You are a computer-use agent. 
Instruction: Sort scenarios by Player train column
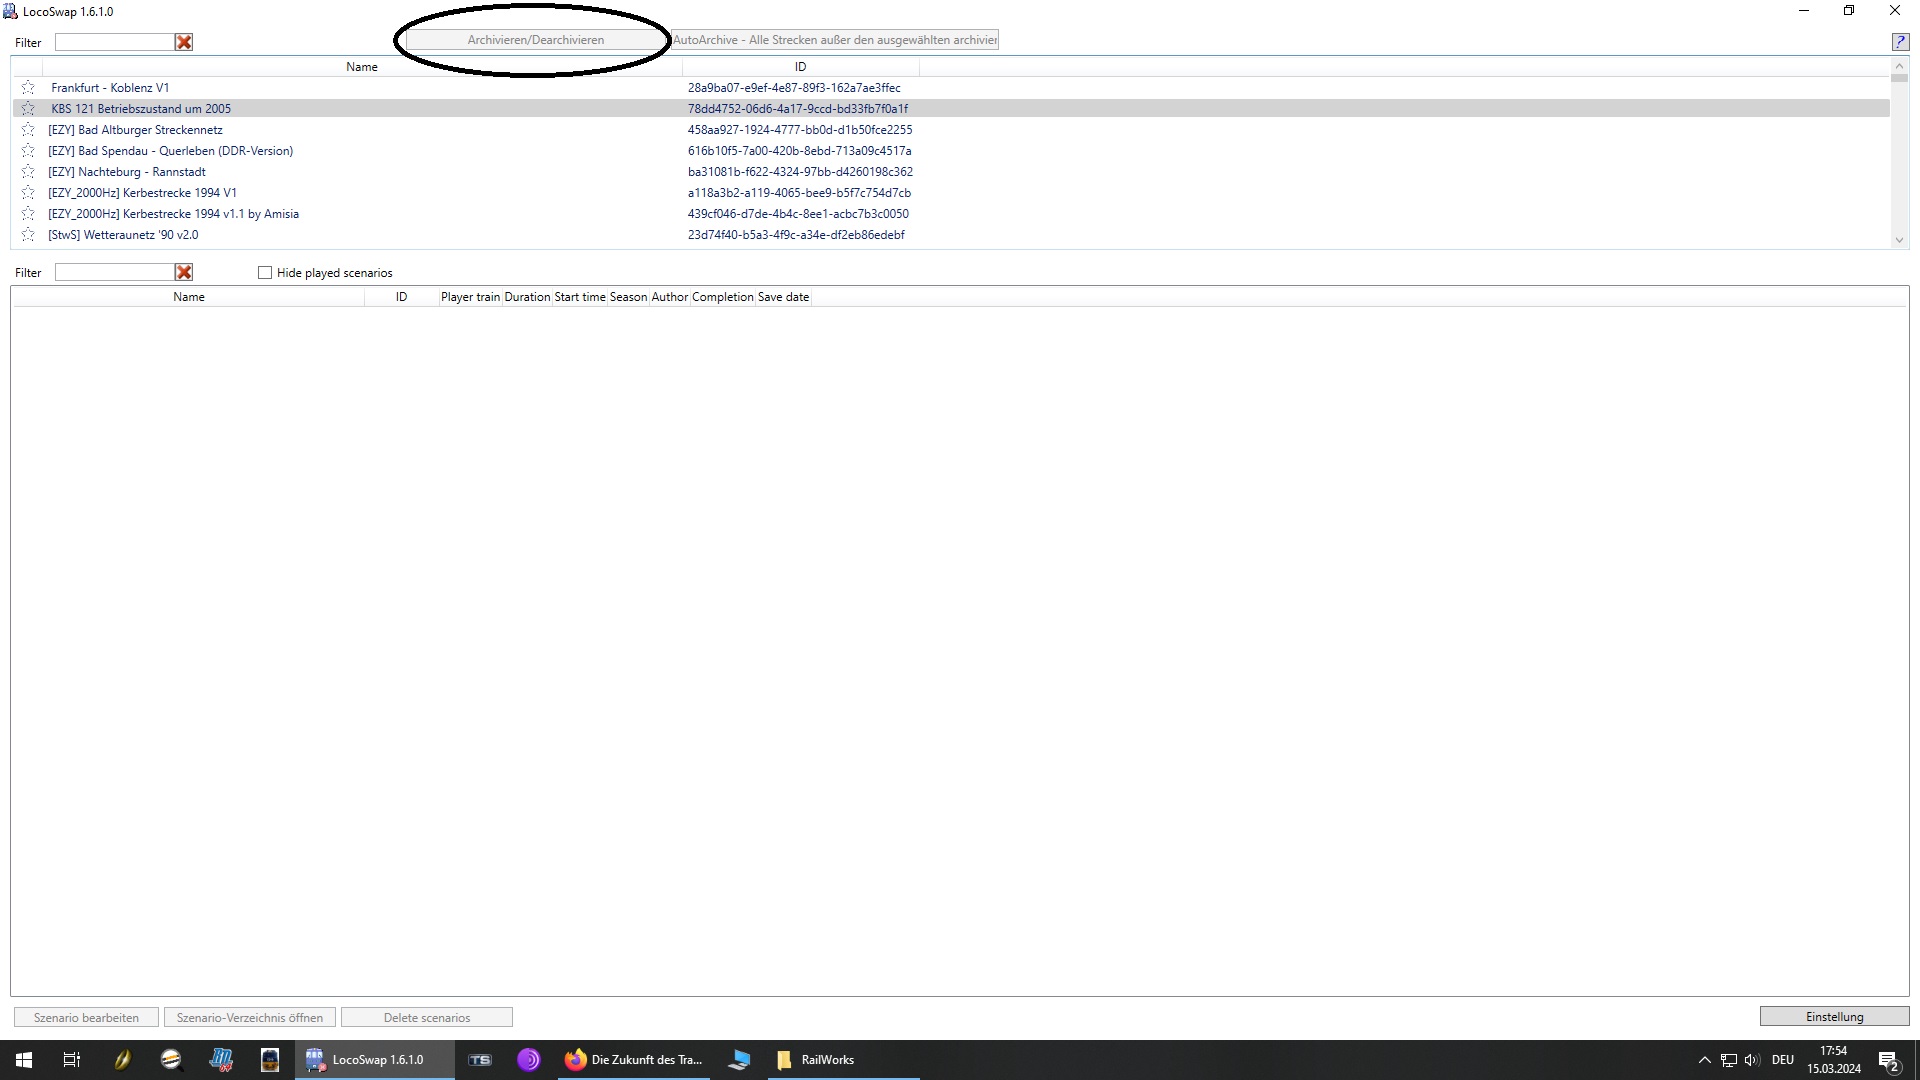pos(470,297)
